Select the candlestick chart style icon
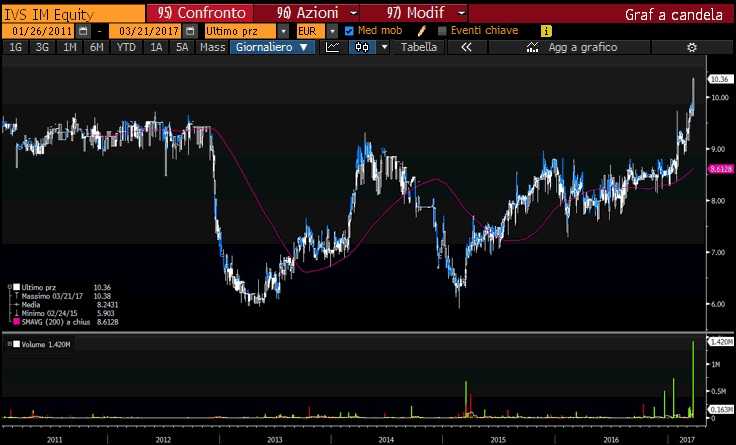The height and width of the screenshot is (445, 736). pyautogui.click(x=361, y=47)
